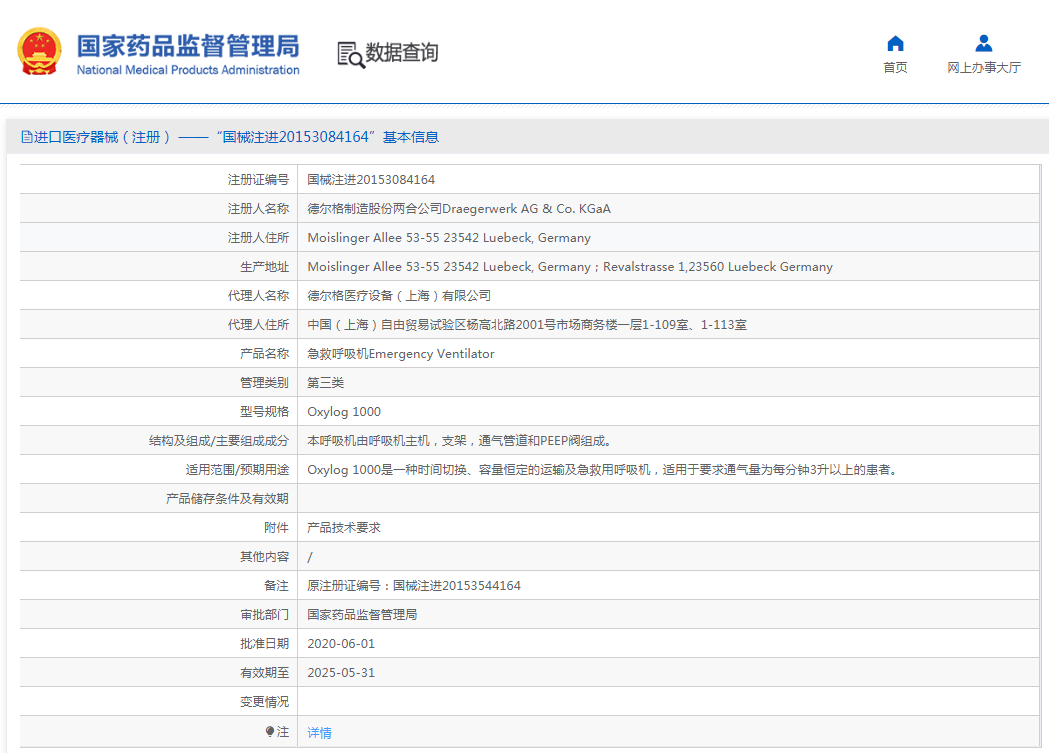Click the 结构及组成/主要组成成分 label

(219, 441)
